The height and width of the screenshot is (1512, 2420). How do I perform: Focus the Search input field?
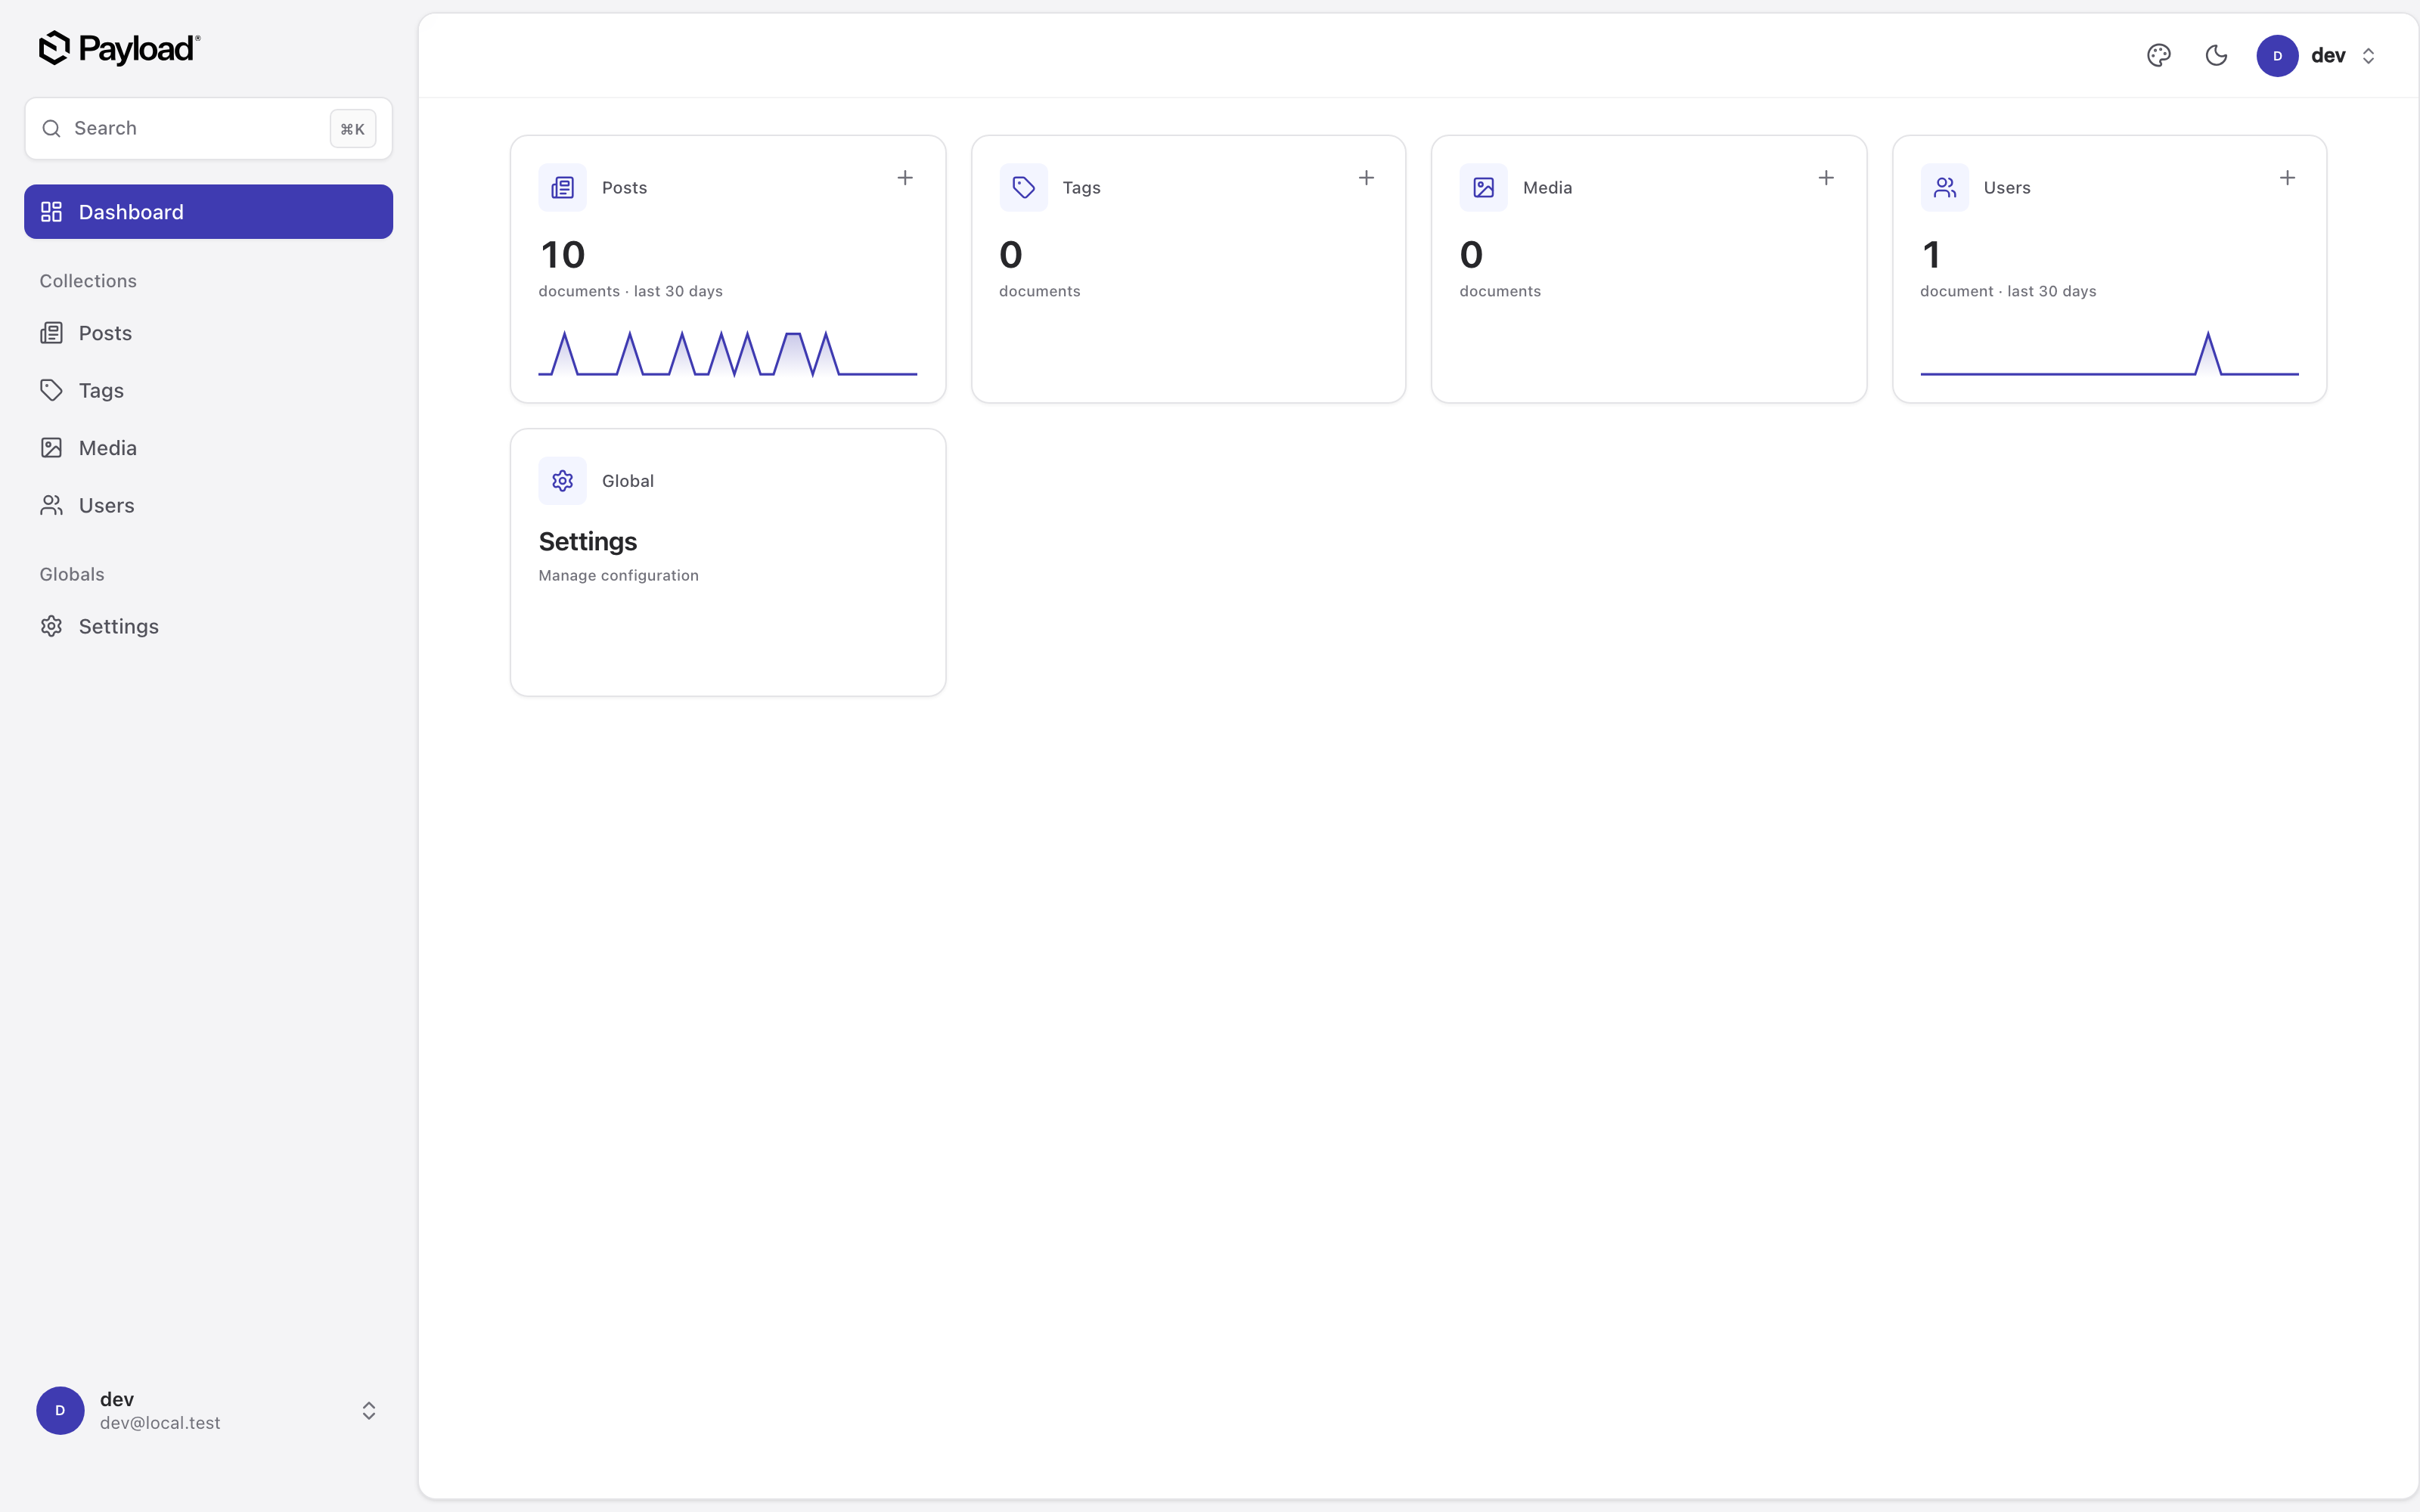208,128
